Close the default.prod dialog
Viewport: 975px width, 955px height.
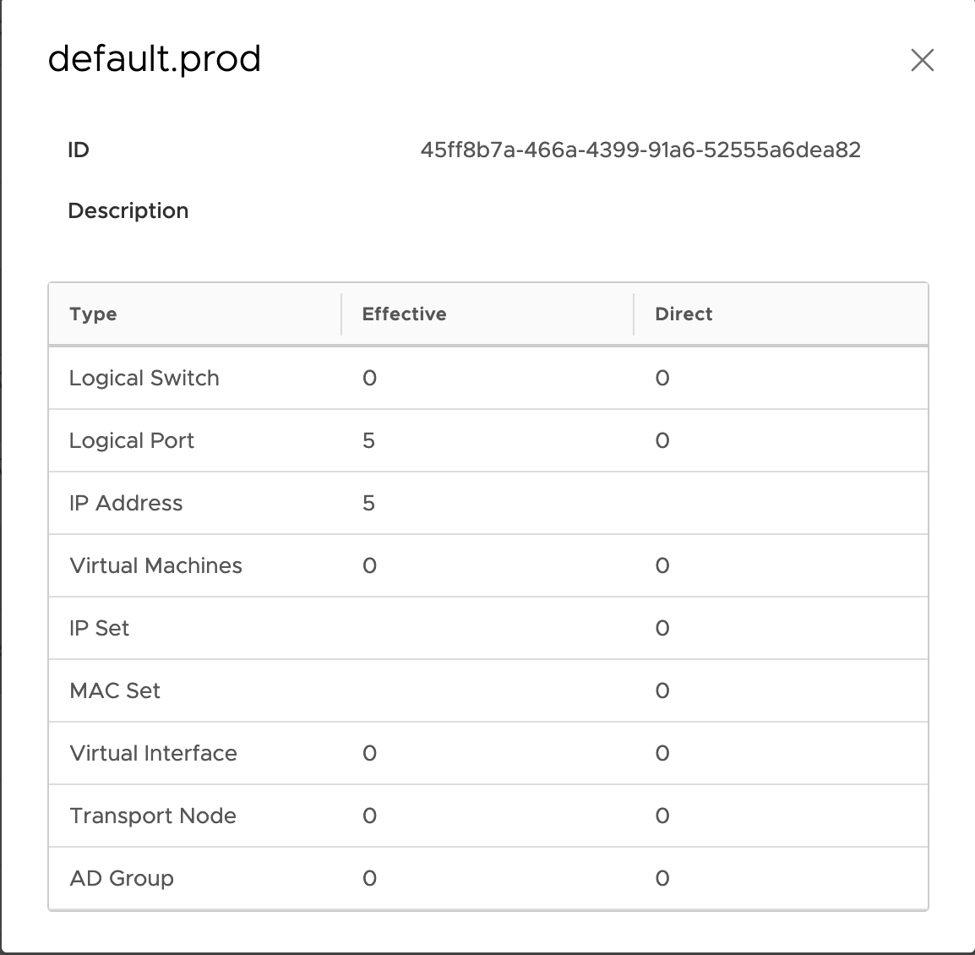921,61
